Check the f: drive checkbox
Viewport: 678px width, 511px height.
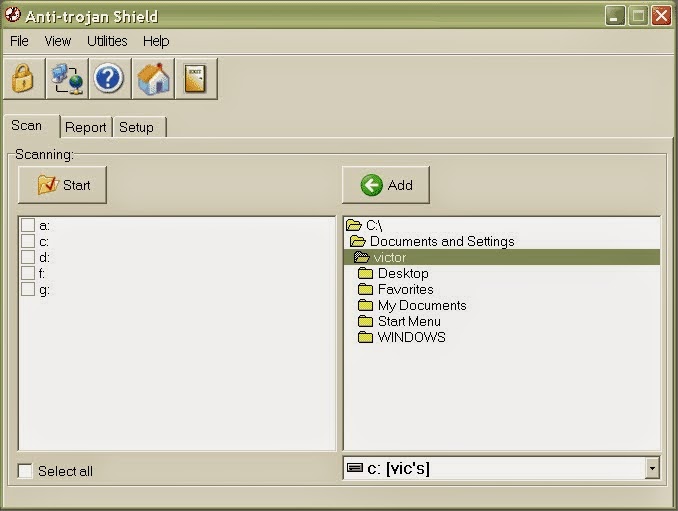click(x=28, y=273)
